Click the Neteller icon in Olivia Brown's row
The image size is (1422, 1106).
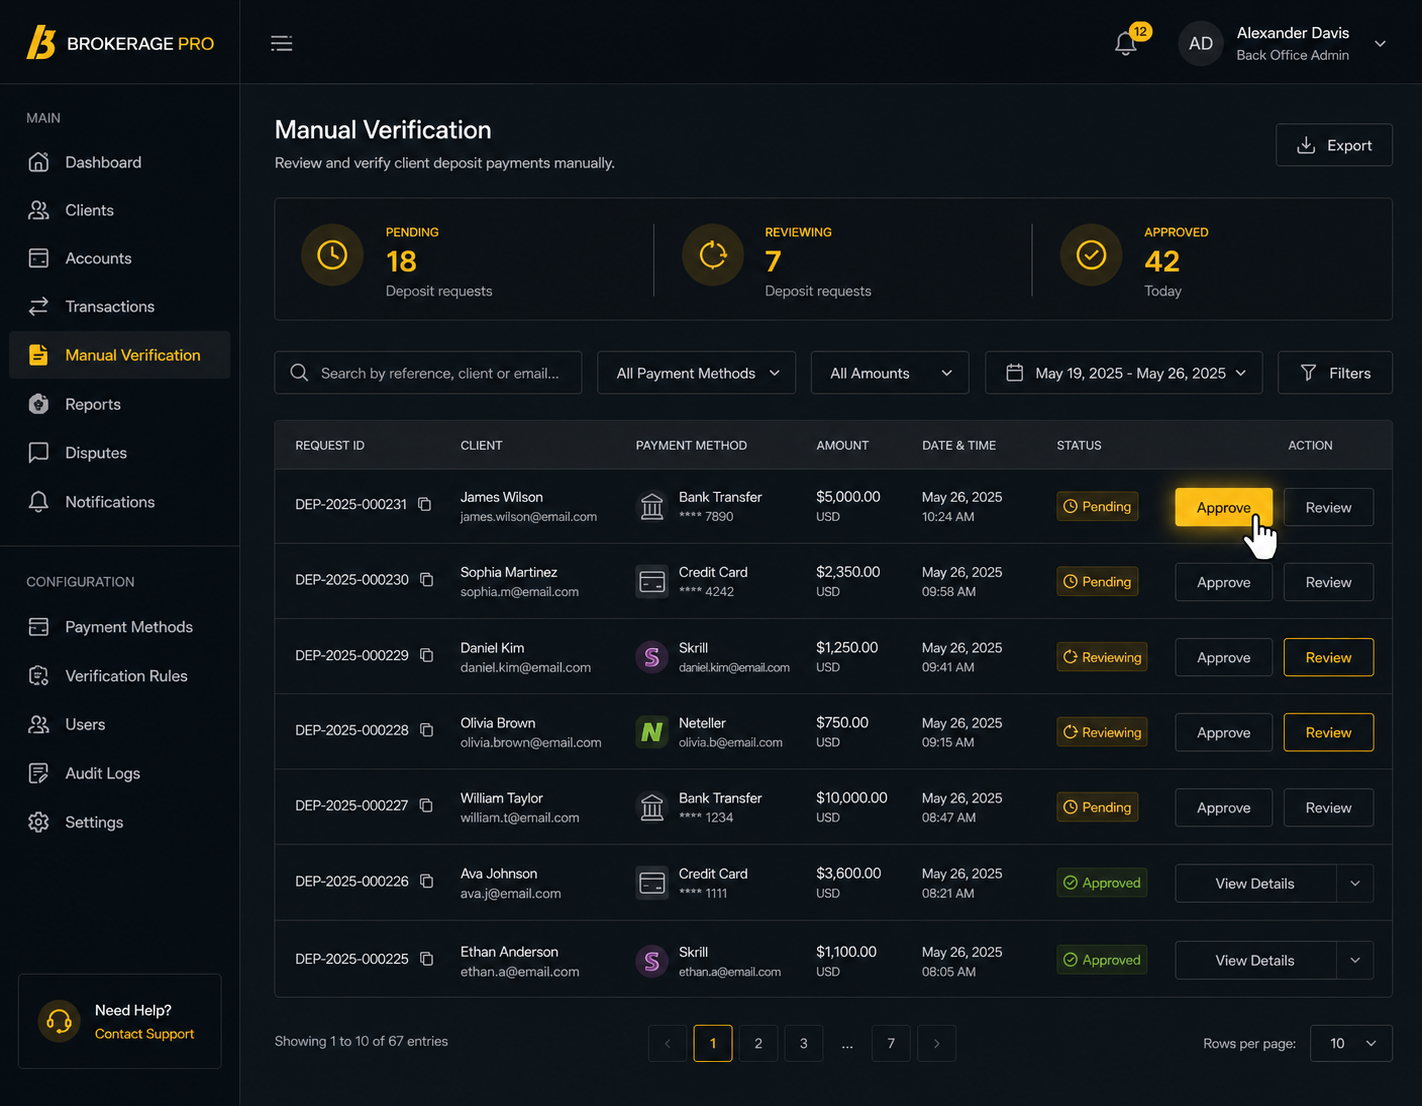(x=652, y=732)
